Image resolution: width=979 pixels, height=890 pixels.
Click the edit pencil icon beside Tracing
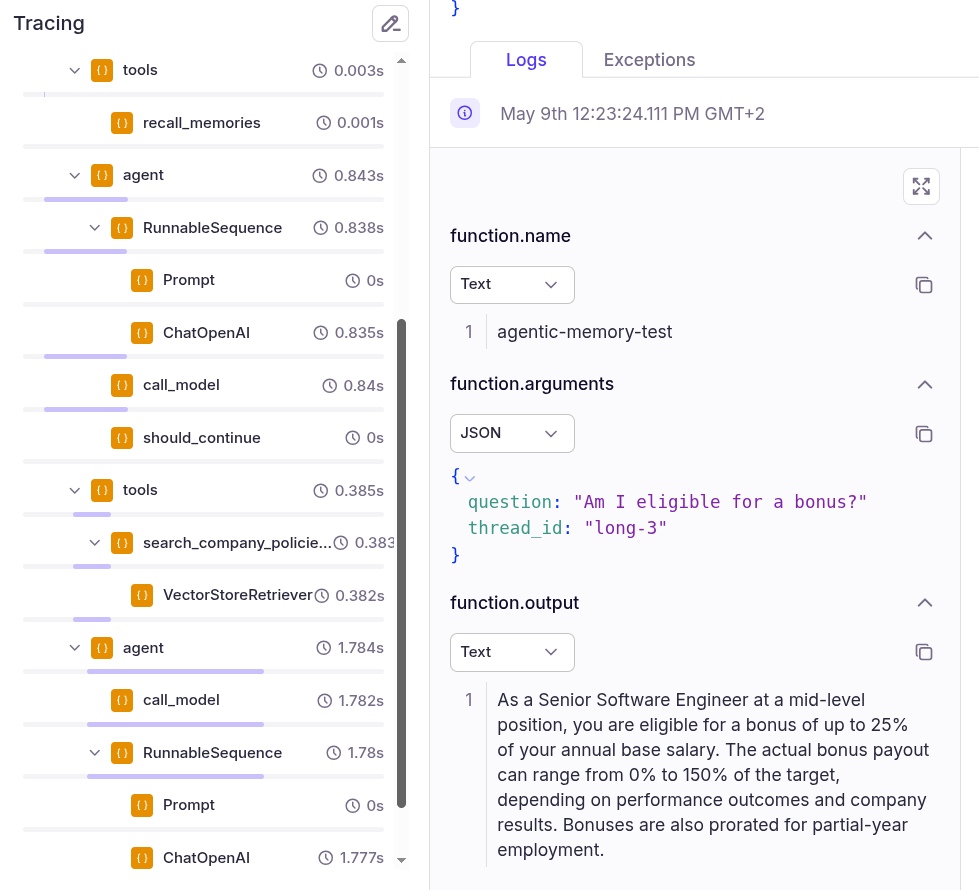click(x=390, y=24)
